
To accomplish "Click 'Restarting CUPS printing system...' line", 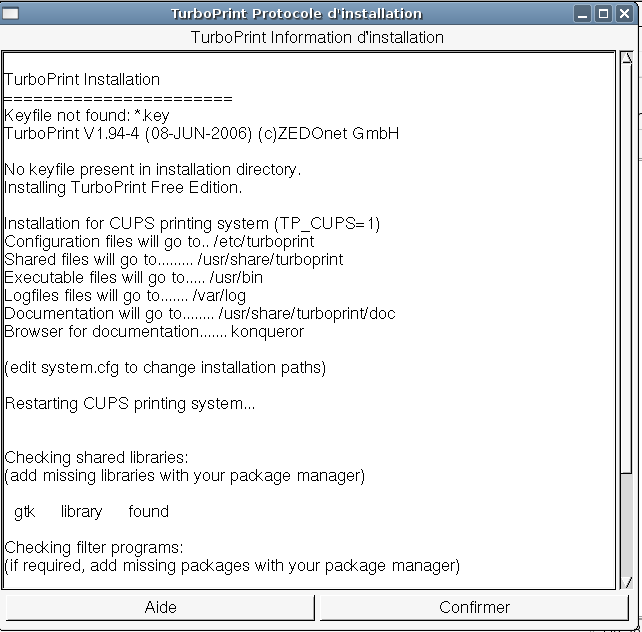I will [x=130, y=404].
